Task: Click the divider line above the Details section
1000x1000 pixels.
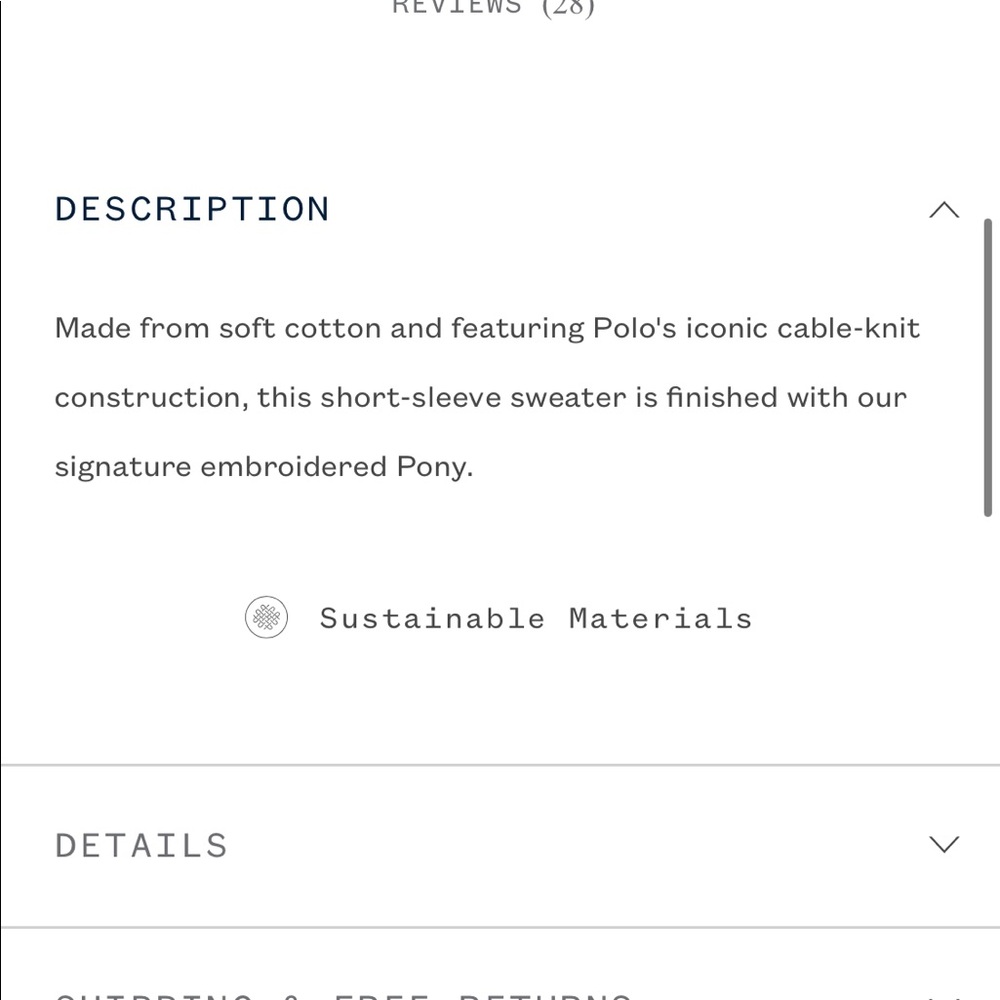Action: coord(500,764)
